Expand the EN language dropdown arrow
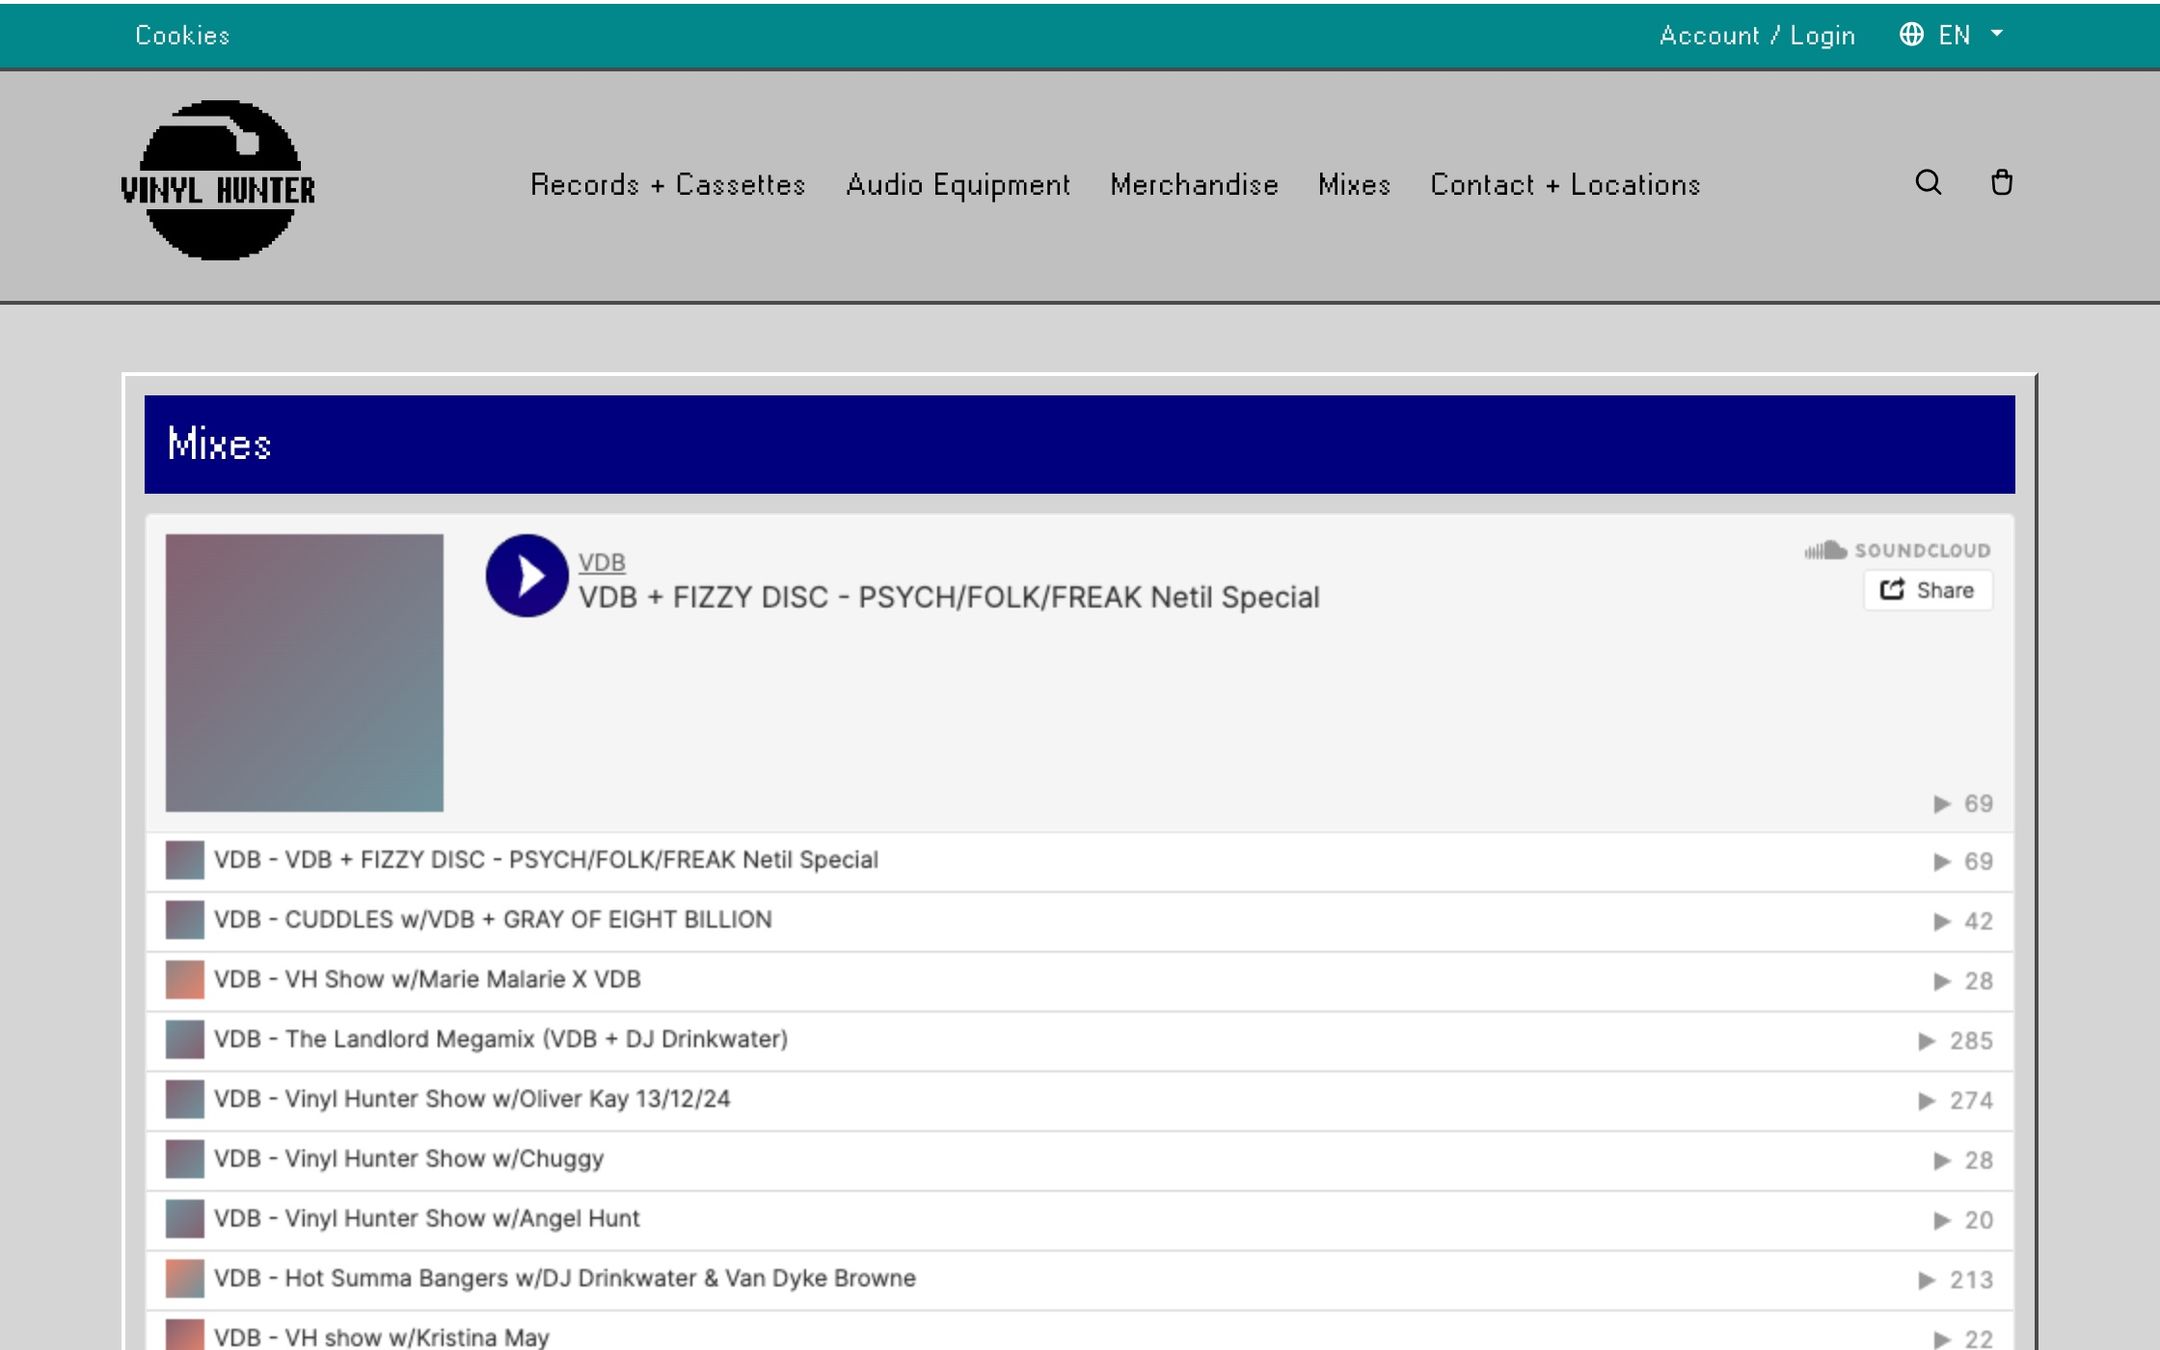Screen dimensions: 2160x1350 1996,34
